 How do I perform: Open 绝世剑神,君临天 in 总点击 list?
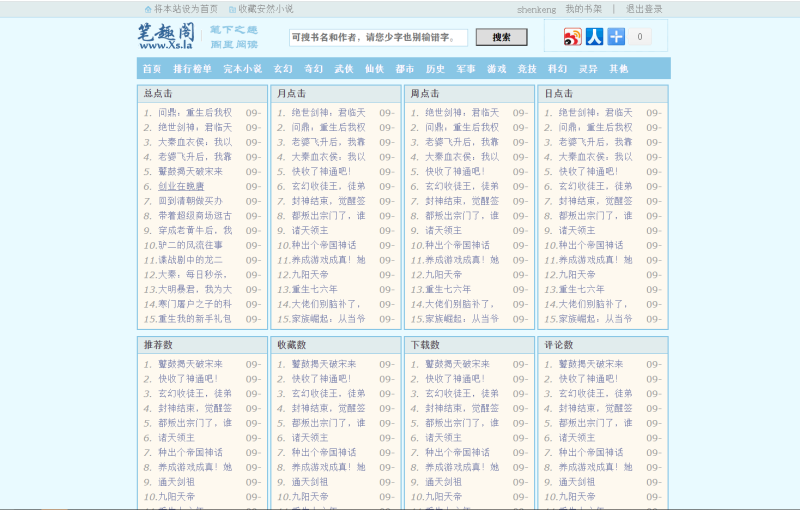click(x=195, y=128)
